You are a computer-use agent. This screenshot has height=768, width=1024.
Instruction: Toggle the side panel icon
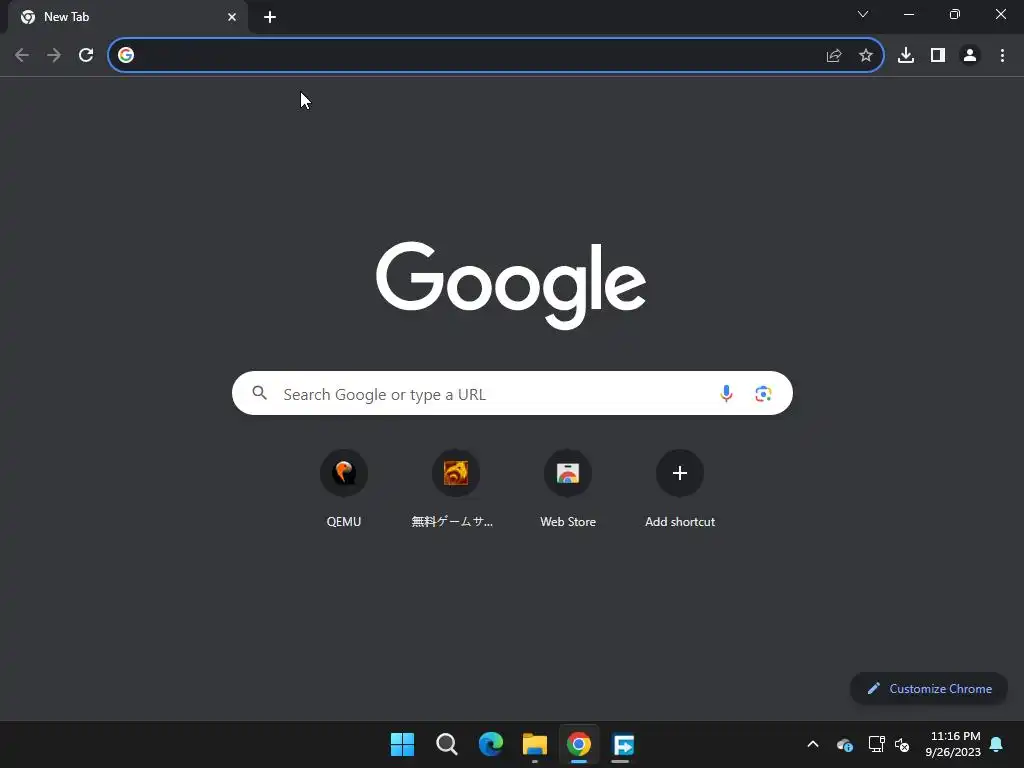click(938, 56)
